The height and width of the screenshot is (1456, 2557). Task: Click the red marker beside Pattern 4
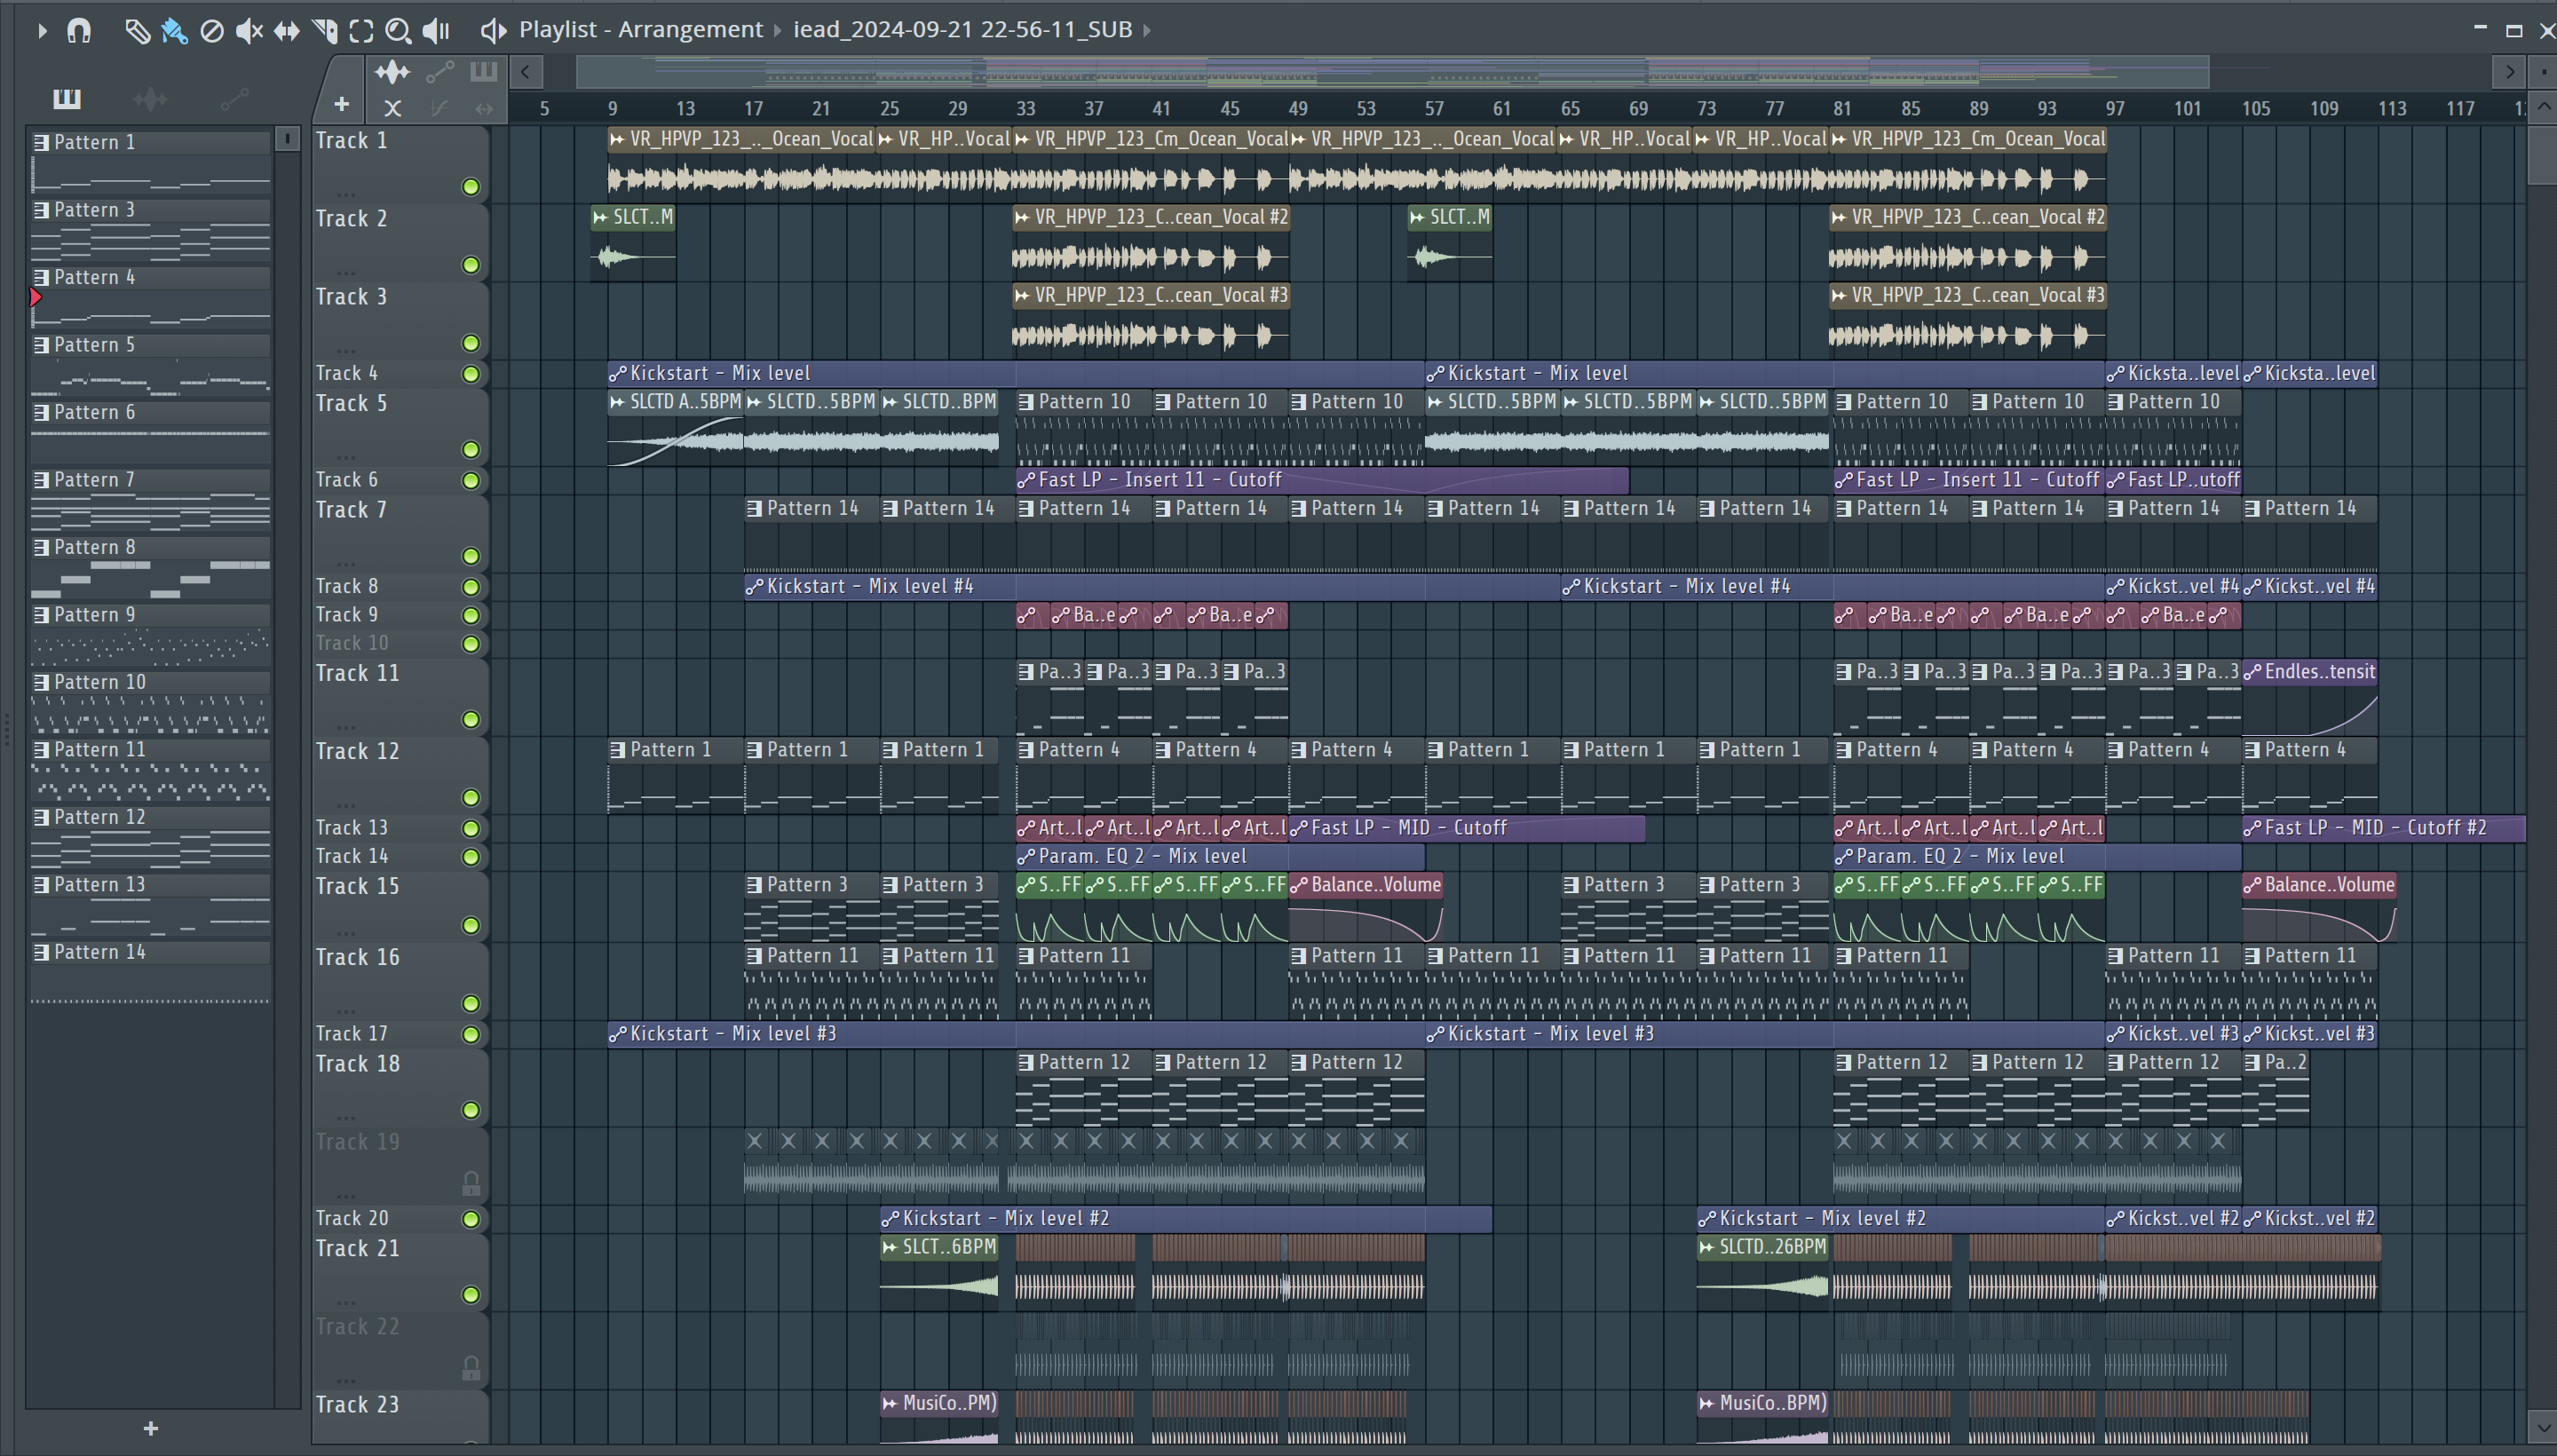click(x=36, y=297)
